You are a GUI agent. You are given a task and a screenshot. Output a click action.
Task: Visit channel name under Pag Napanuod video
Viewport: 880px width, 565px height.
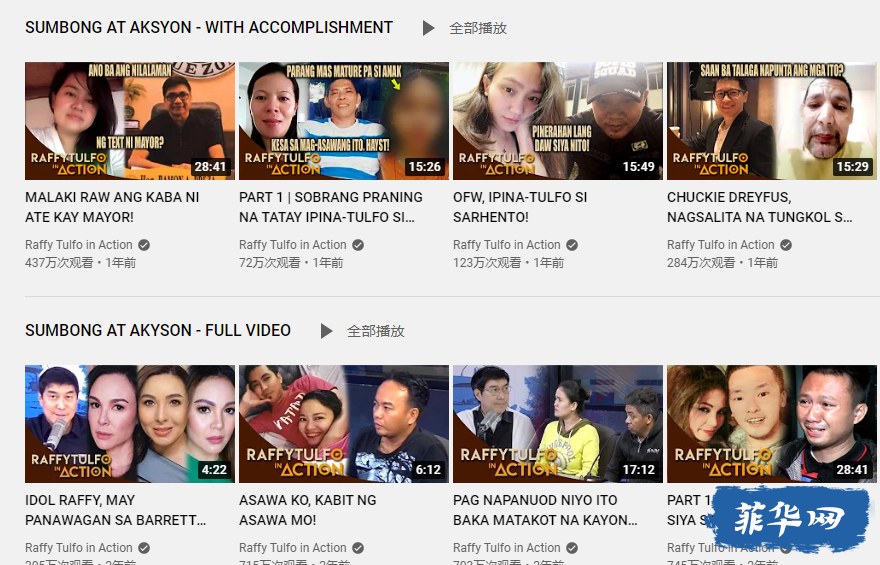coord(507,548)
